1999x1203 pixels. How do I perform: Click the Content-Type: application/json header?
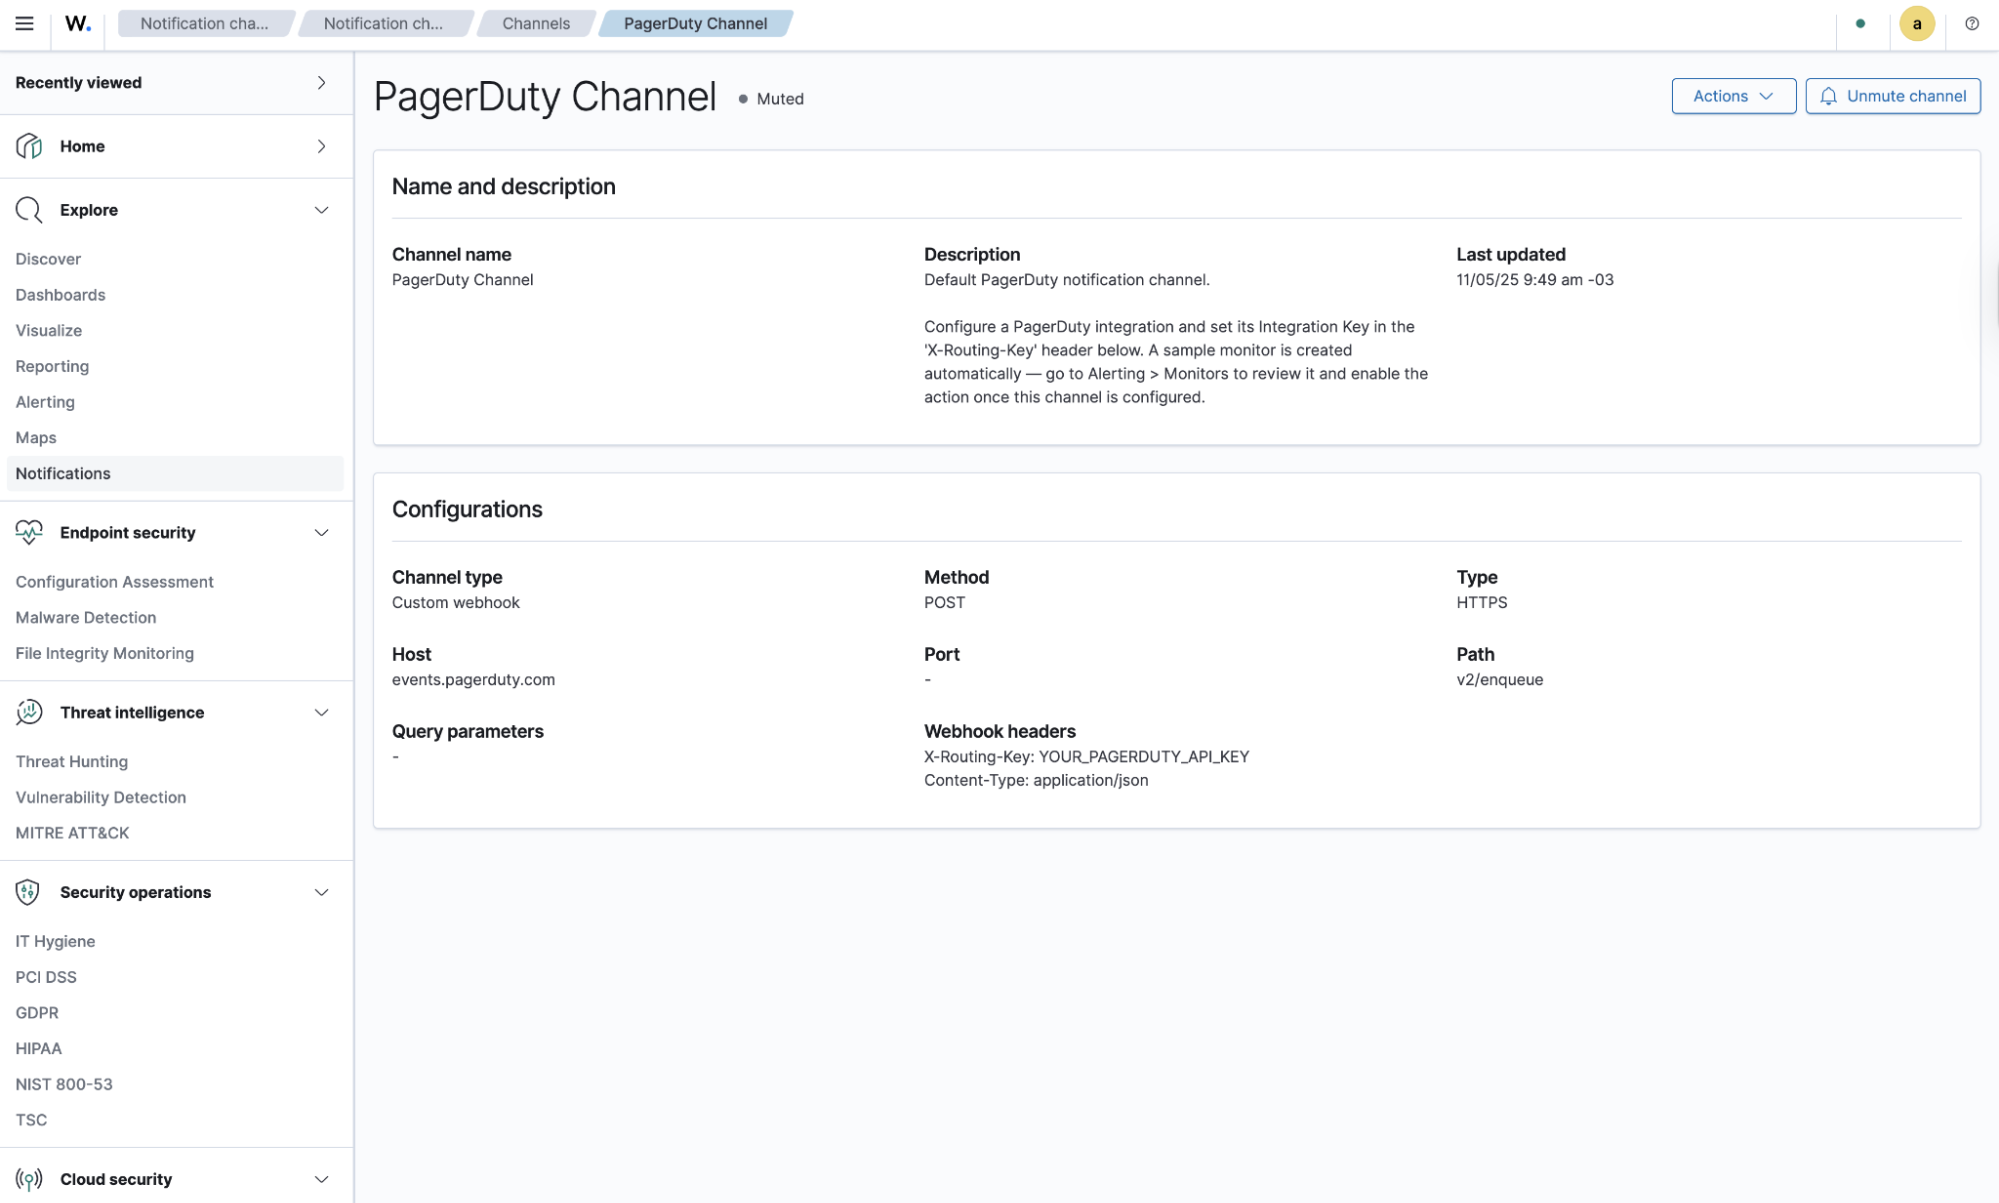pos(1036,780)
